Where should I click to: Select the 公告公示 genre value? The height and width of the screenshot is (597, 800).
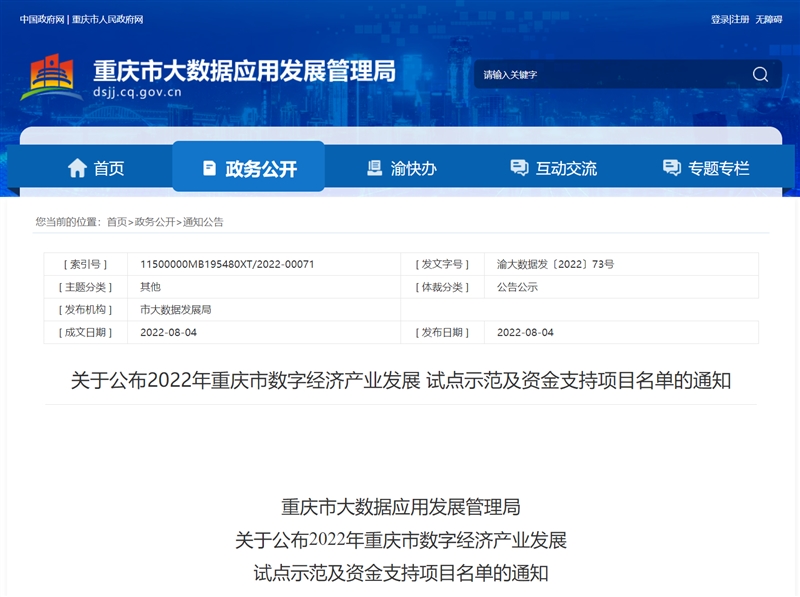(x=517, y=287)
